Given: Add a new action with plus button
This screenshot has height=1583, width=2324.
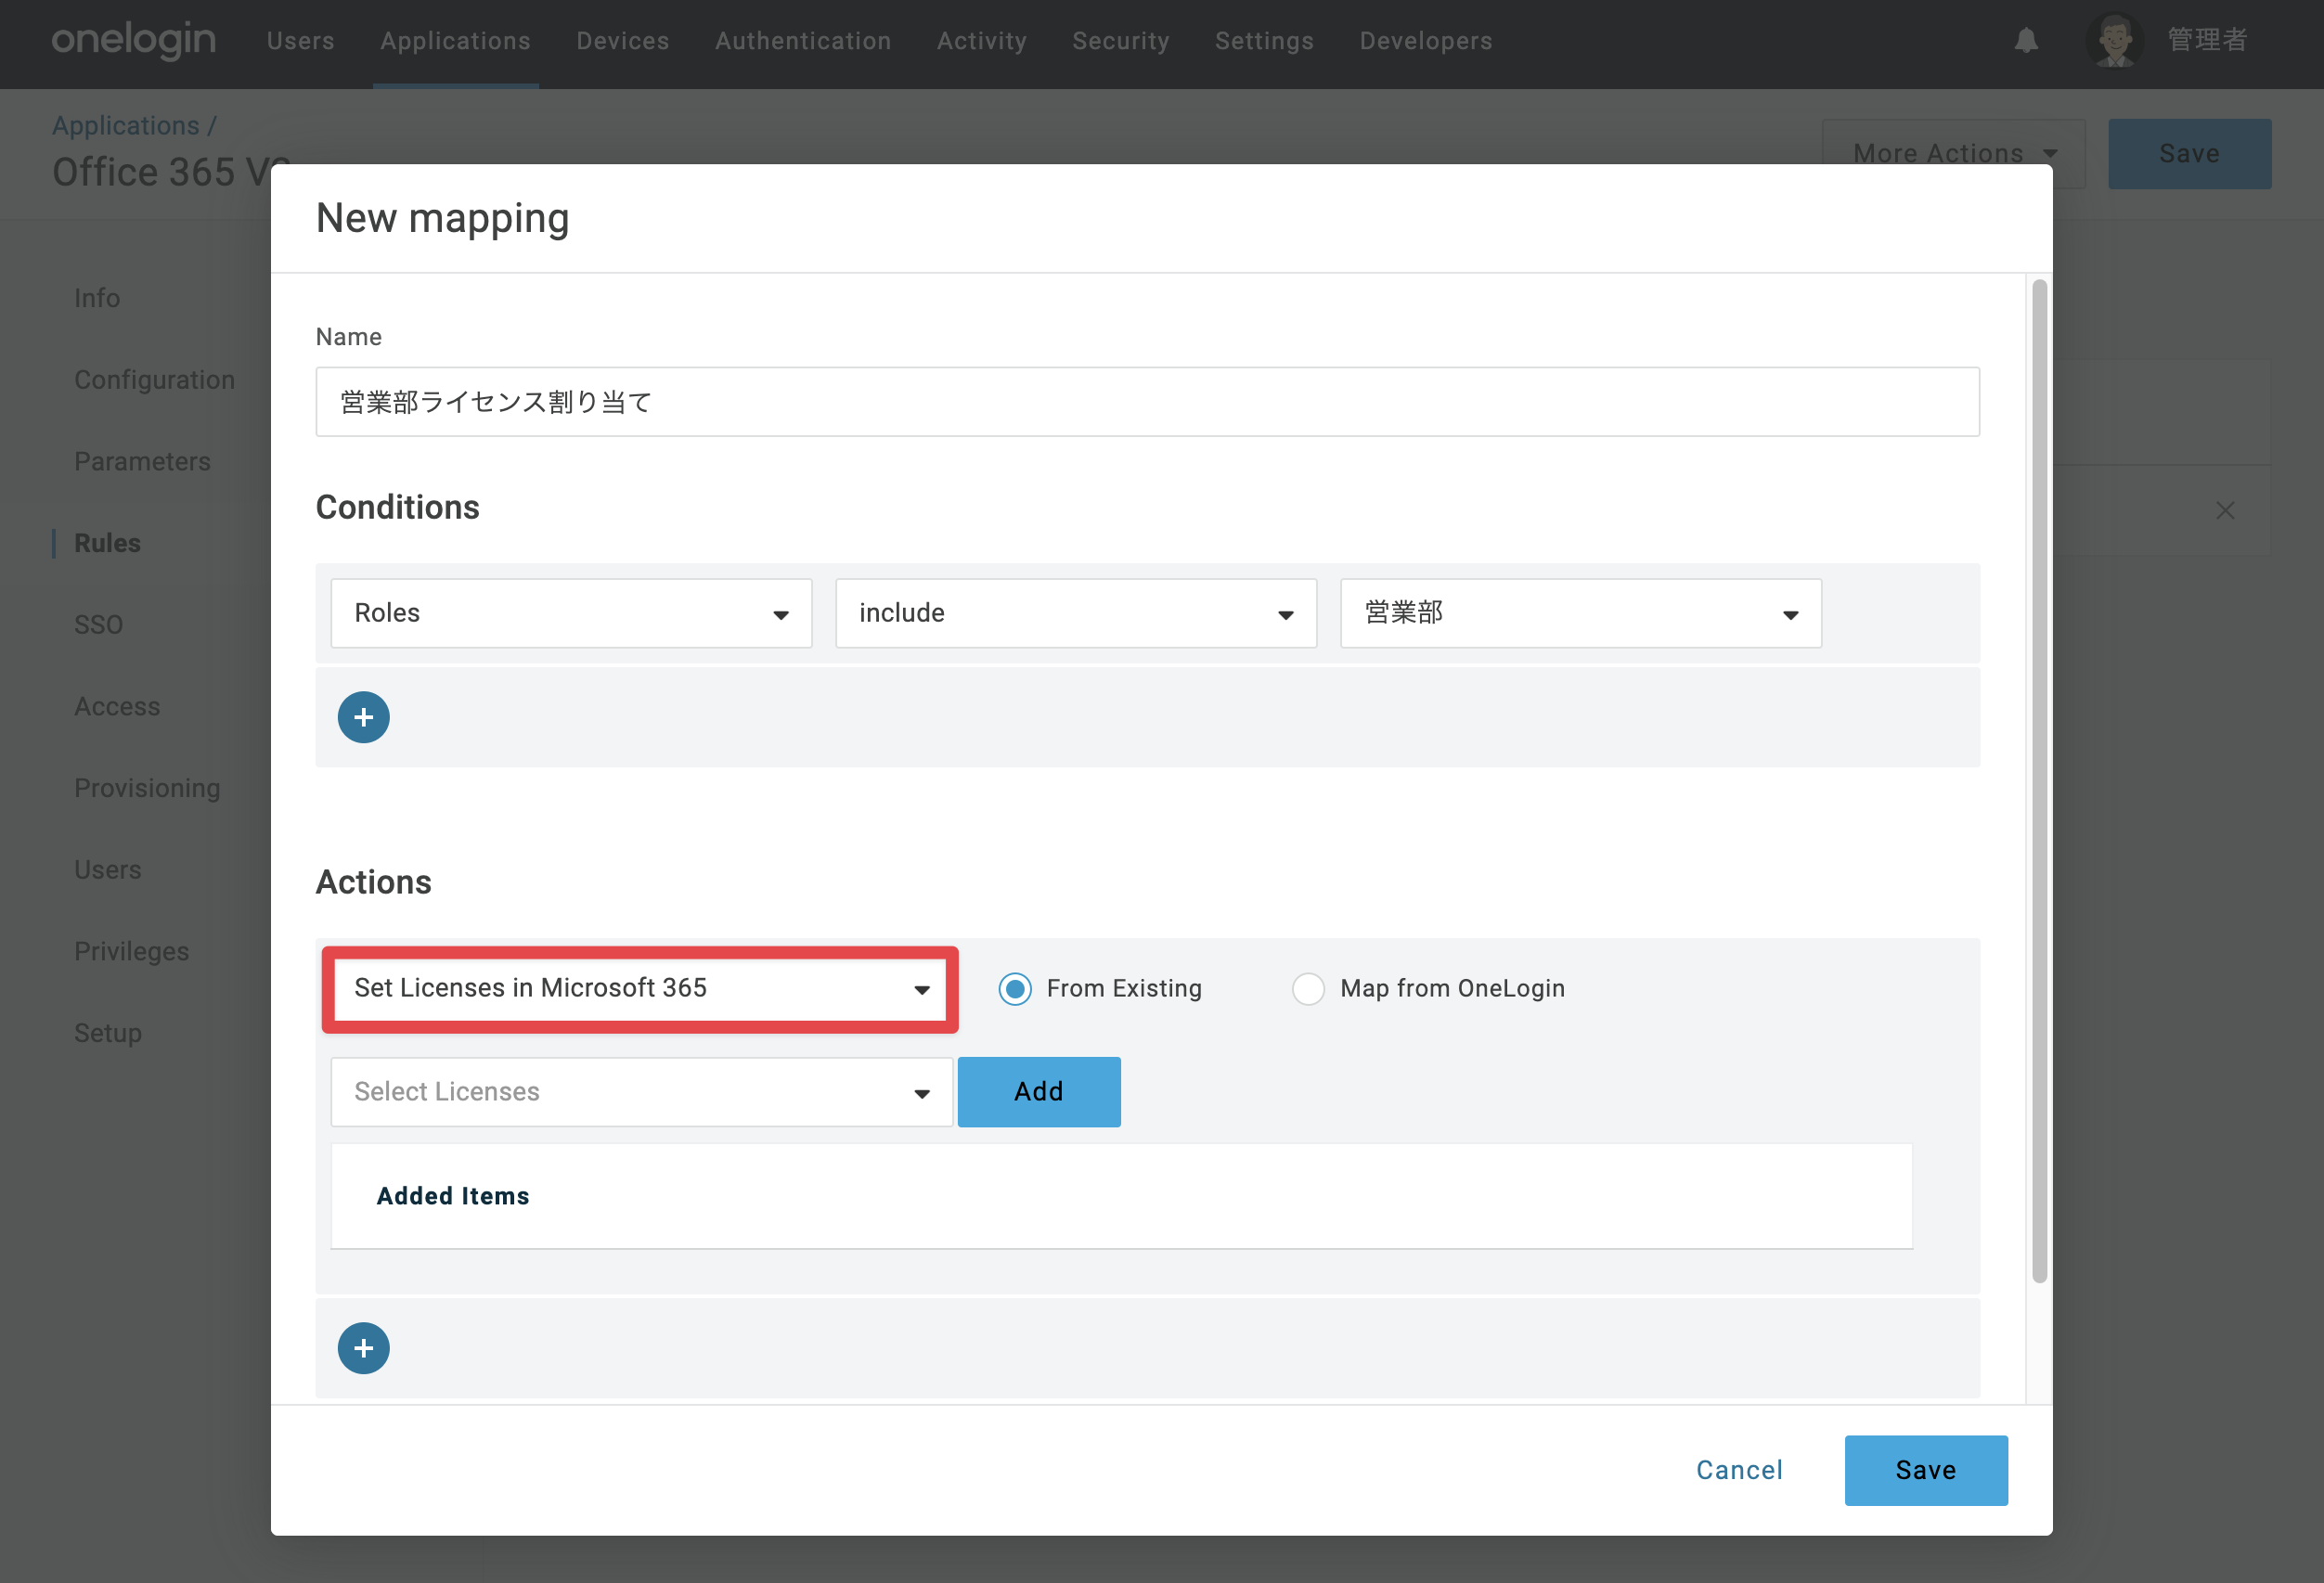Looking at the screenshot, I should point(364,1348).
